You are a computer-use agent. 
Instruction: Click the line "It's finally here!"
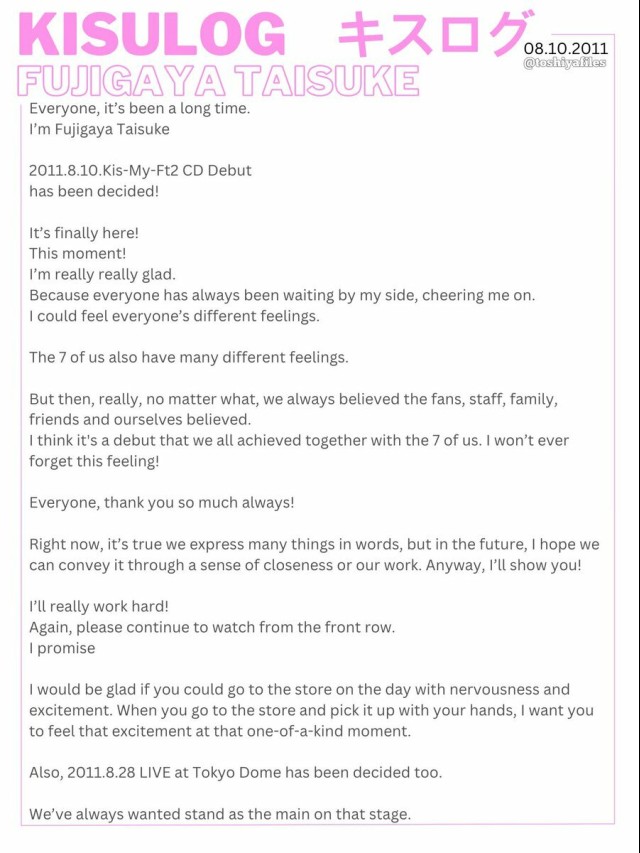(x=84, y=233)
